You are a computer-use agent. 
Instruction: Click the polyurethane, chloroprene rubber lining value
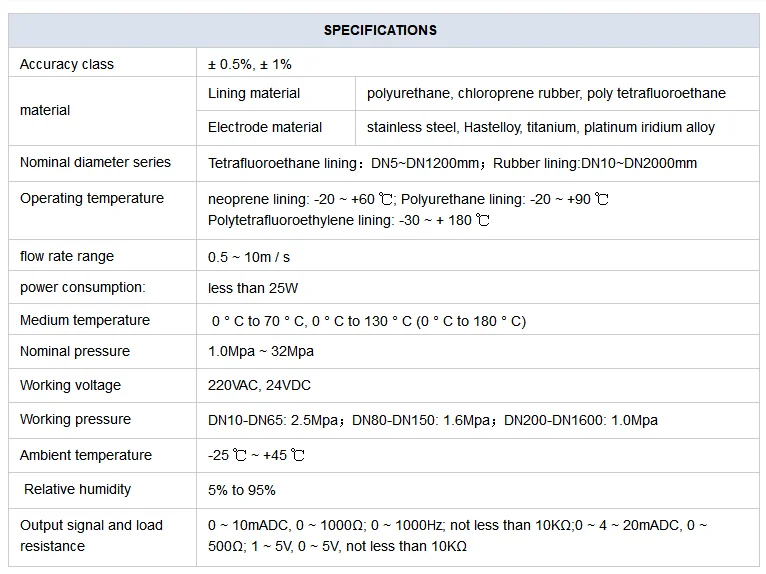pyautogui.click(x=546, y=93)
